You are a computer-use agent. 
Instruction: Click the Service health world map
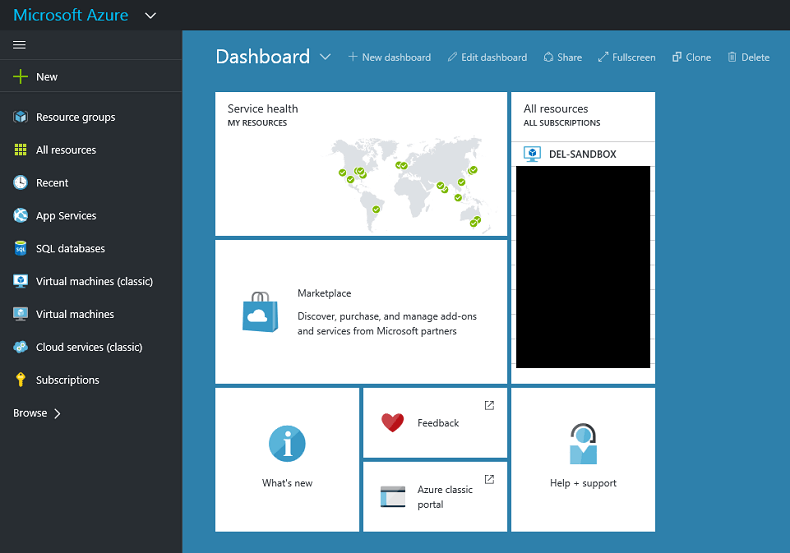coord(408,184)
